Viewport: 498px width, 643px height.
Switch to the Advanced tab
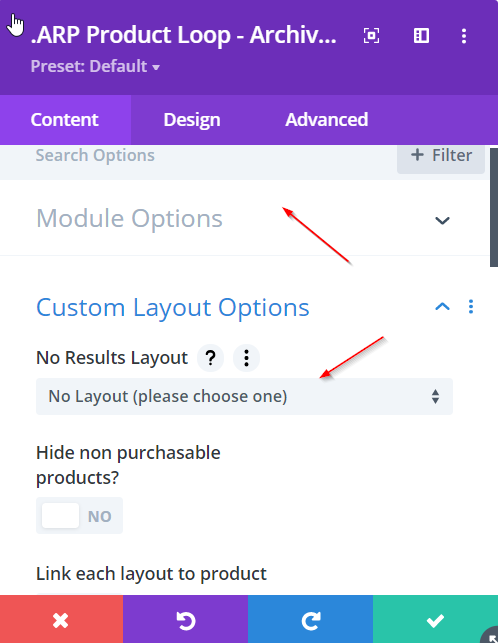(327, 120)
